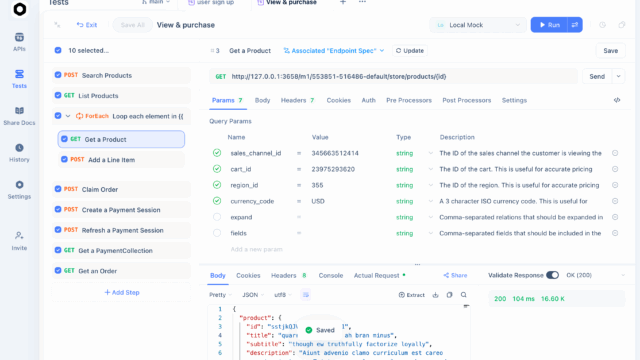Viewport: 640px width, 360px height.
Task: Select the Claim Order POST step
Action: click(121, 189)
